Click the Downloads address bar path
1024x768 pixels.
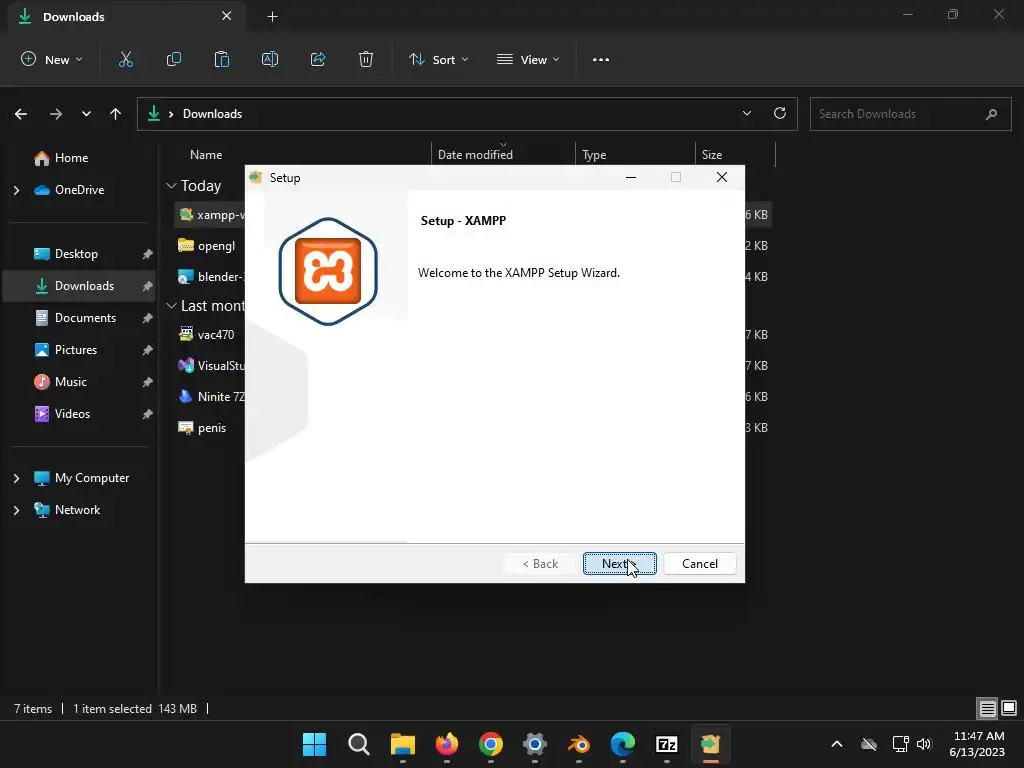212,114
